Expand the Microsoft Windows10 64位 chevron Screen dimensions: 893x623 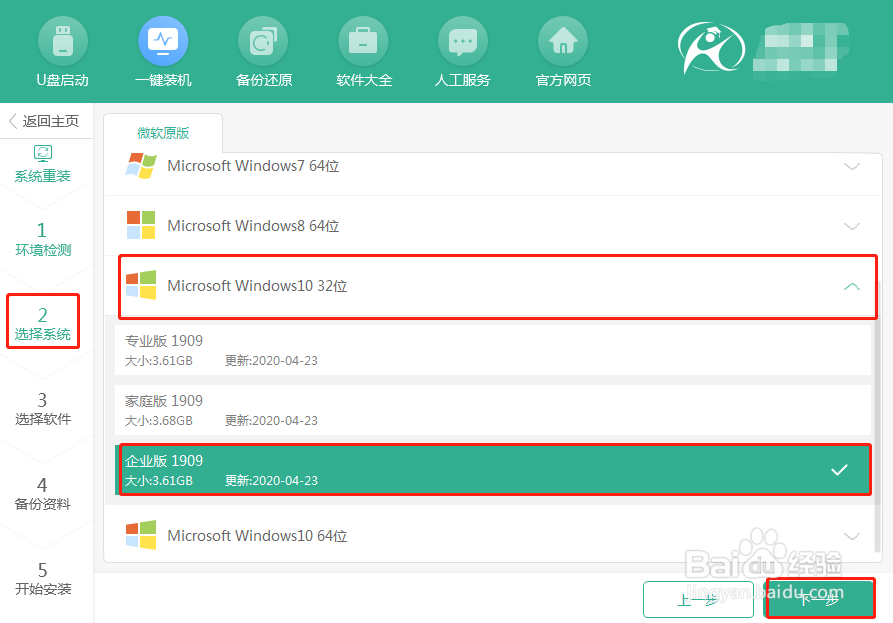(x=851, y=536)
